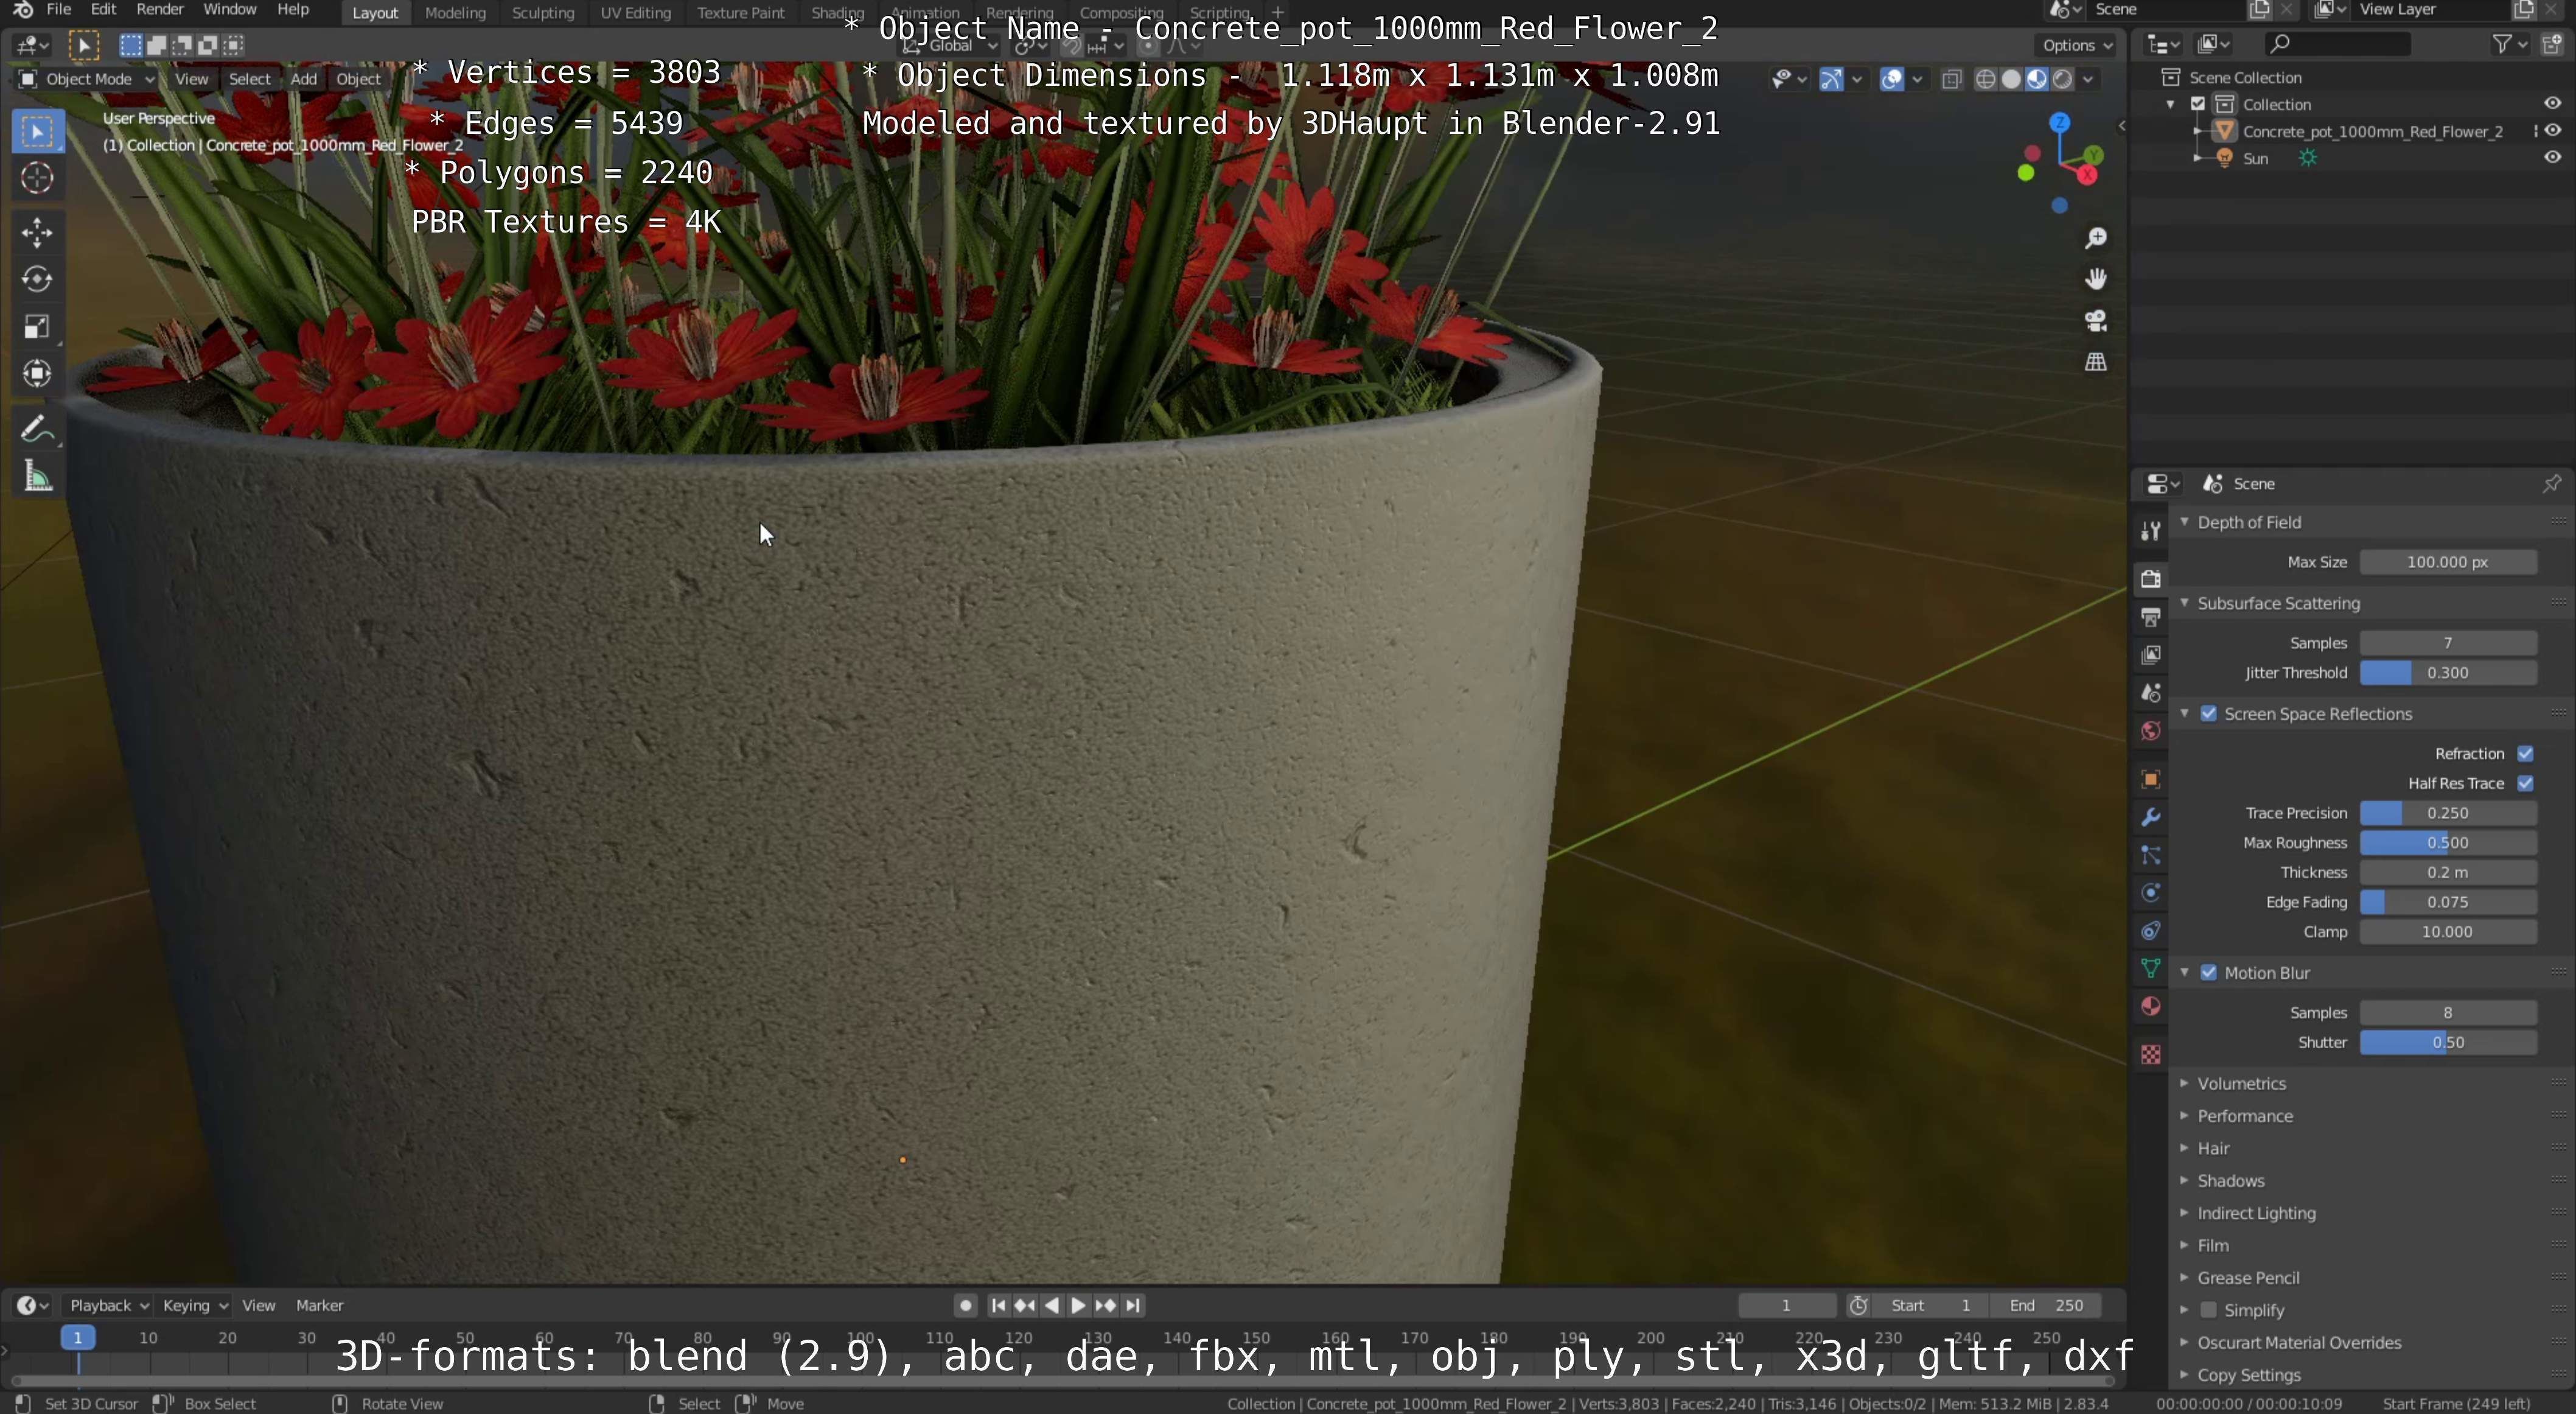Open Physics properties tab
Screen dimensions: 2576x1414
(2150, 893)
